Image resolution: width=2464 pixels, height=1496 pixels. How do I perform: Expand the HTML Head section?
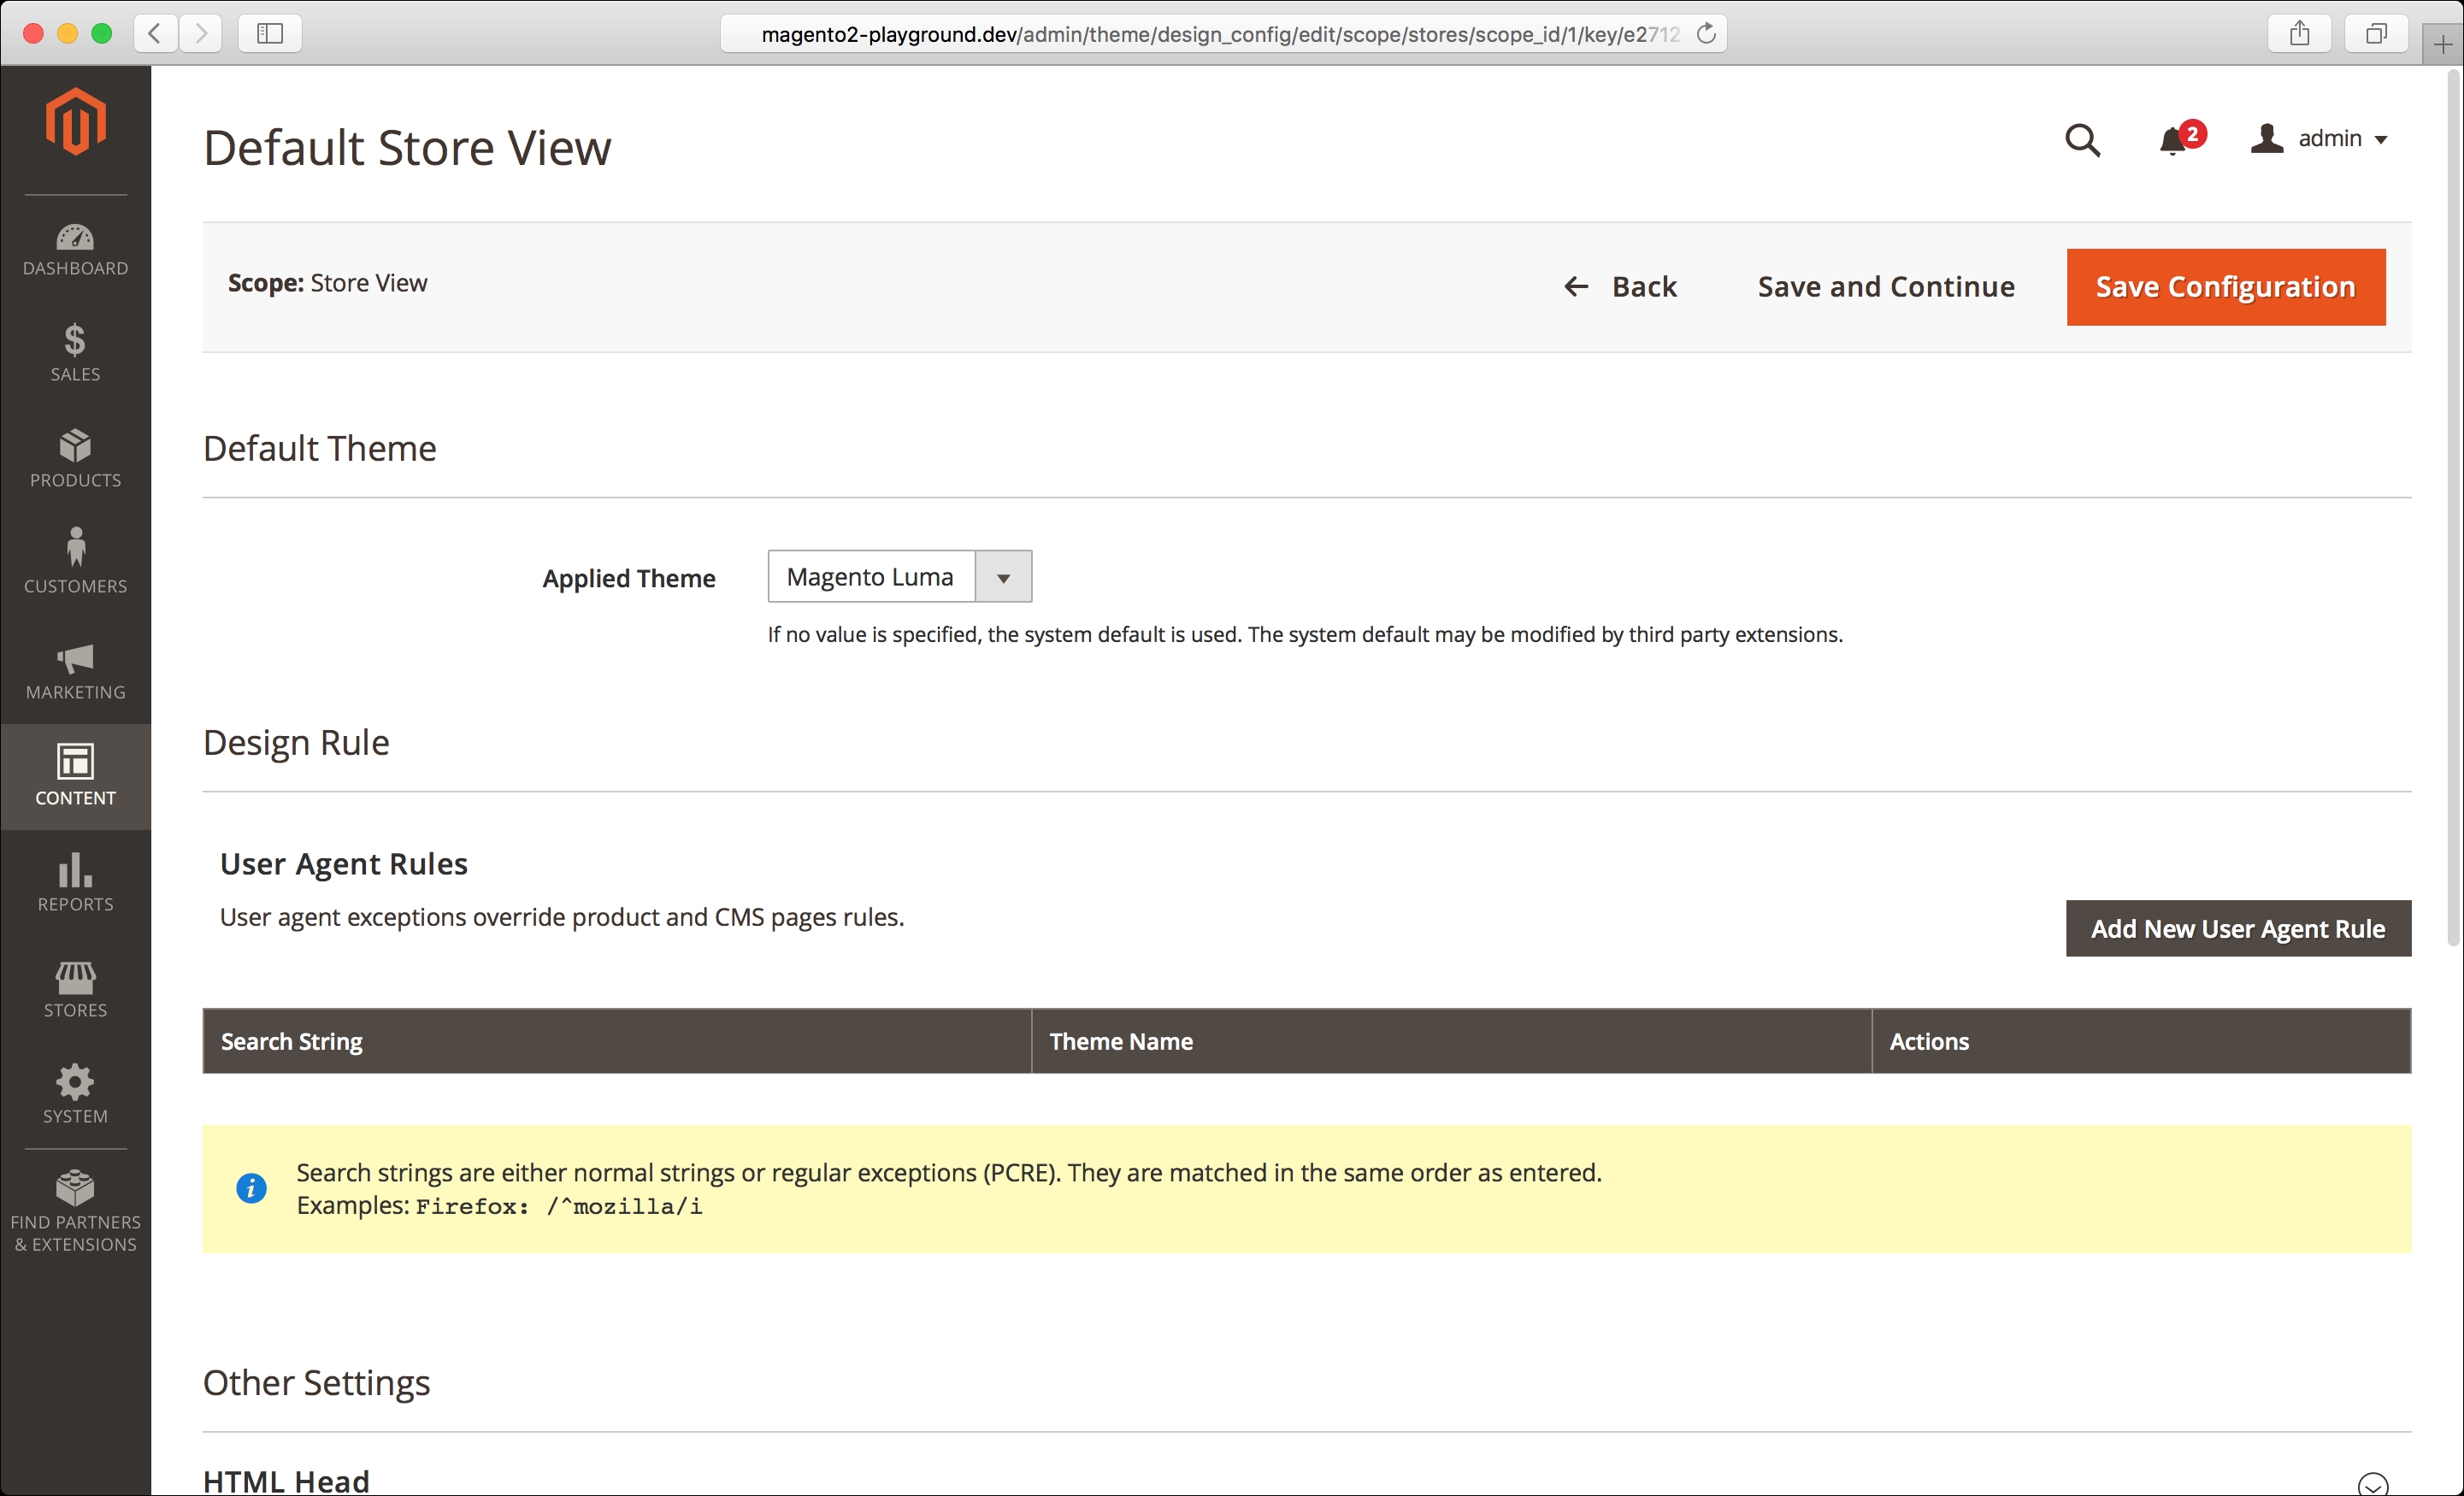[2372, 1483]
